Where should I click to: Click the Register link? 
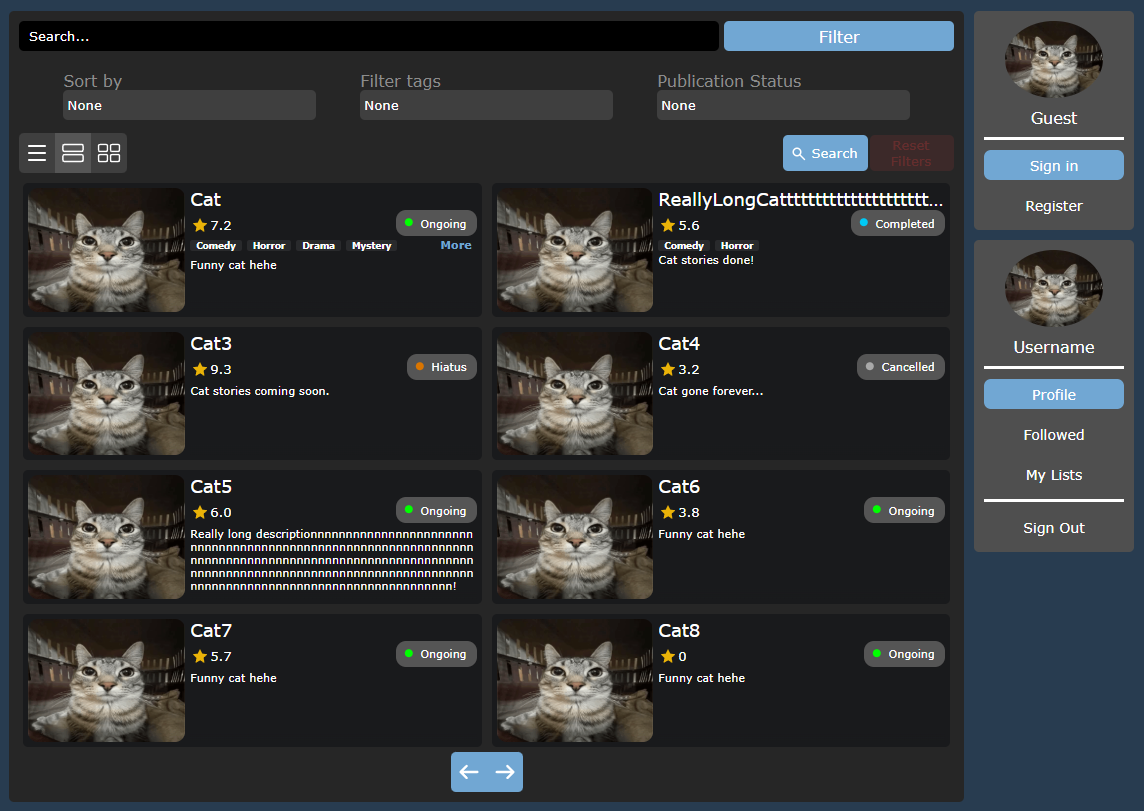pyautogui.click(x=1053, y=206)
